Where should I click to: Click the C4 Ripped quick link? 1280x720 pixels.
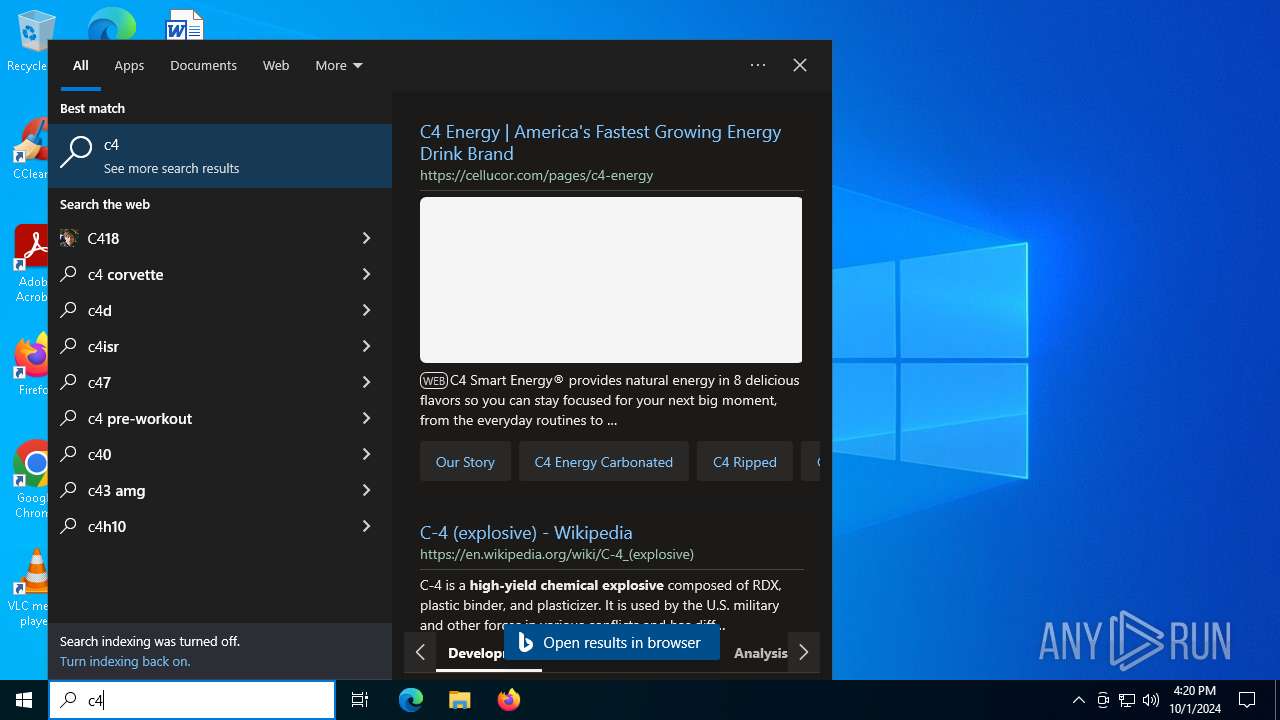tap(744, 462)
